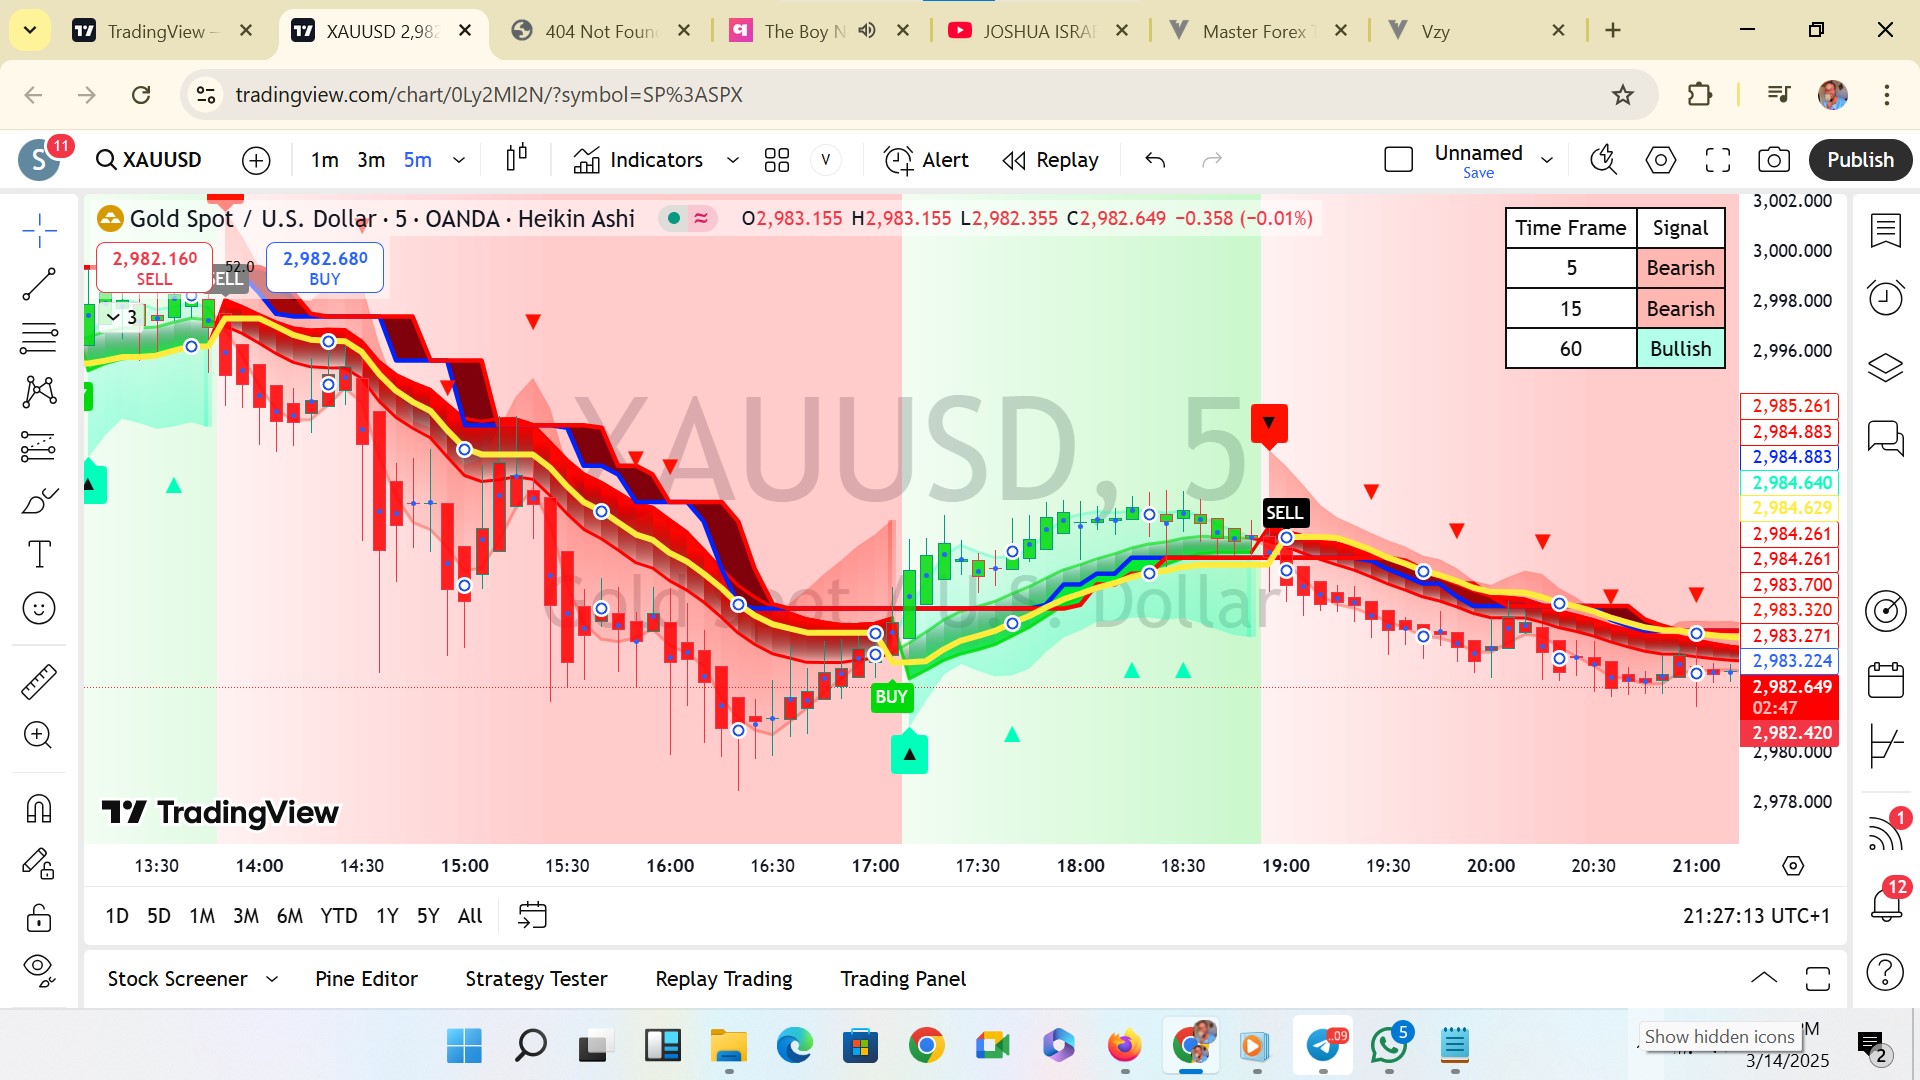Open the economic calendar panel

tap(1885, 680)
